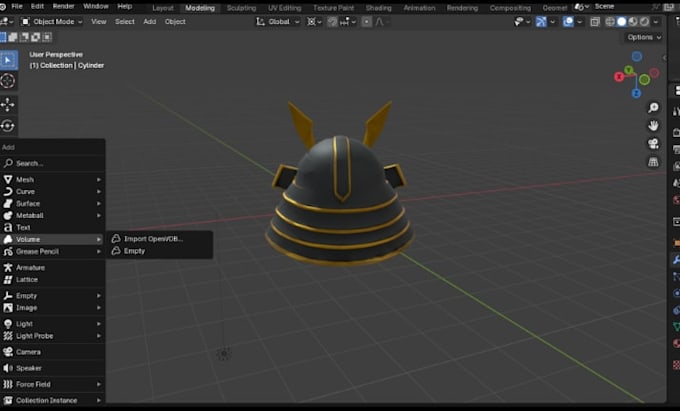Switch to the Layout workspace tab
This screenshot has height=411, width=680.
163,8
